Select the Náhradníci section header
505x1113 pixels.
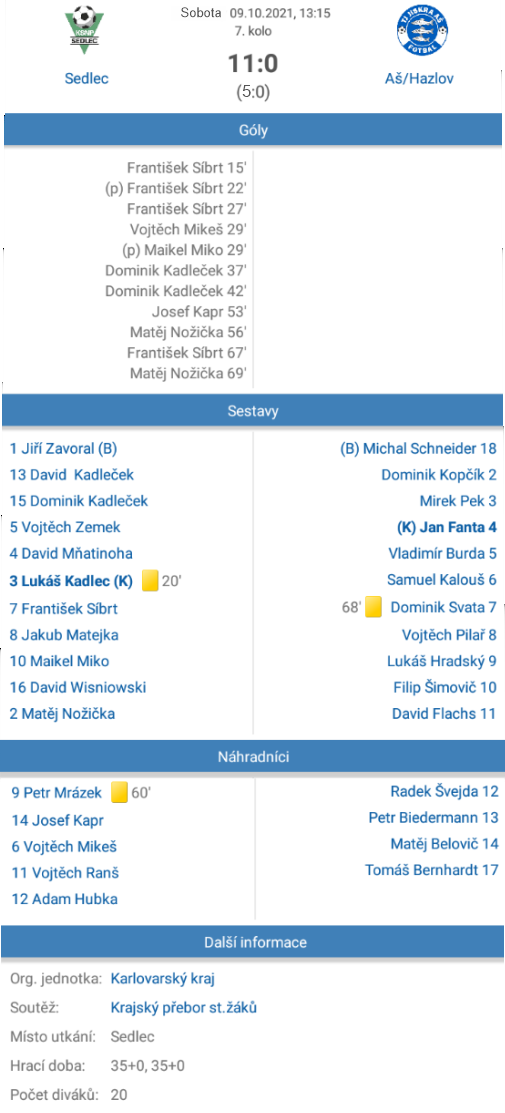pyautogui.click(x=253, y=757)
